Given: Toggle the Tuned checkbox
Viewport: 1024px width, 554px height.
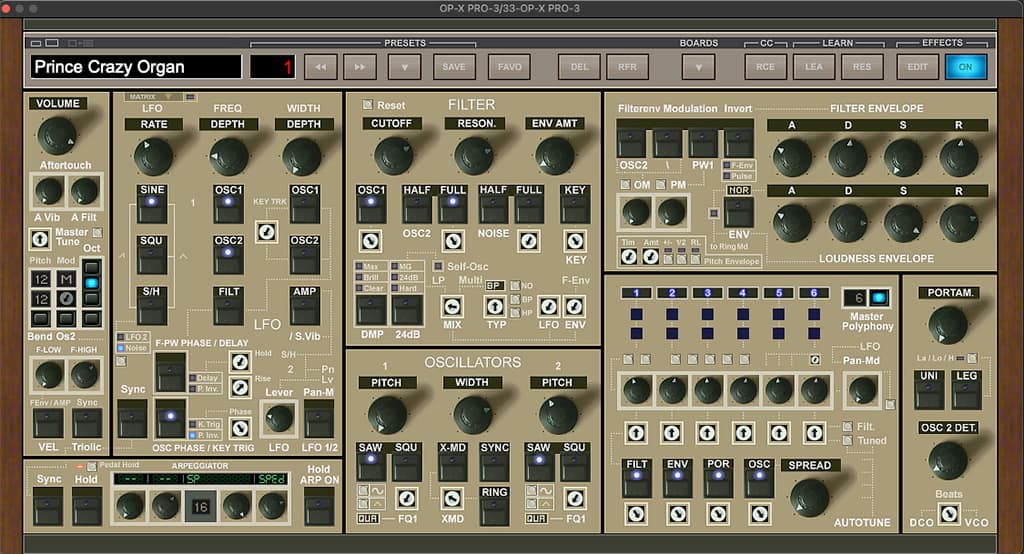Looking at the screenshot, I should [x=847, y=440].
